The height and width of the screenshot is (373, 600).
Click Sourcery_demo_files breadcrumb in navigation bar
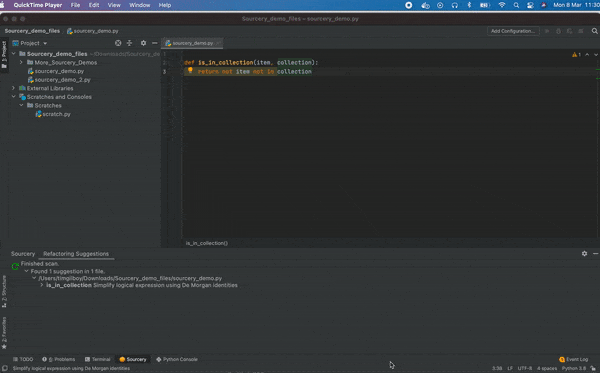[32, 31]
